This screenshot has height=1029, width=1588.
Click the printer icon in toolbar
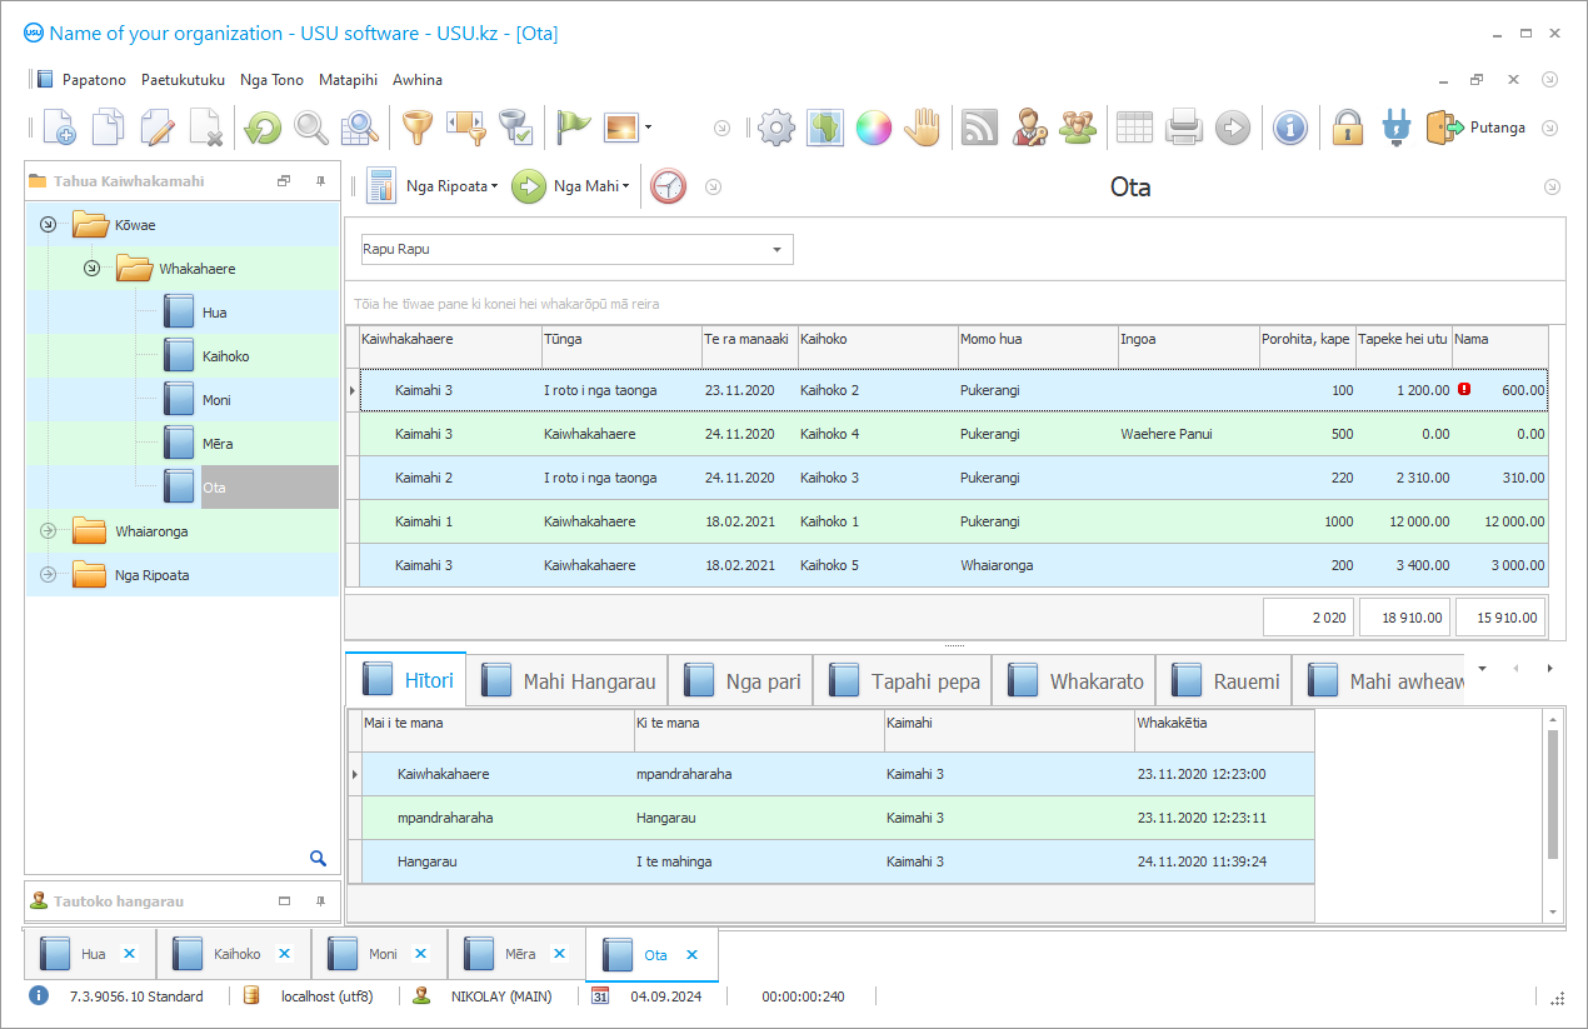[1183, 128]
